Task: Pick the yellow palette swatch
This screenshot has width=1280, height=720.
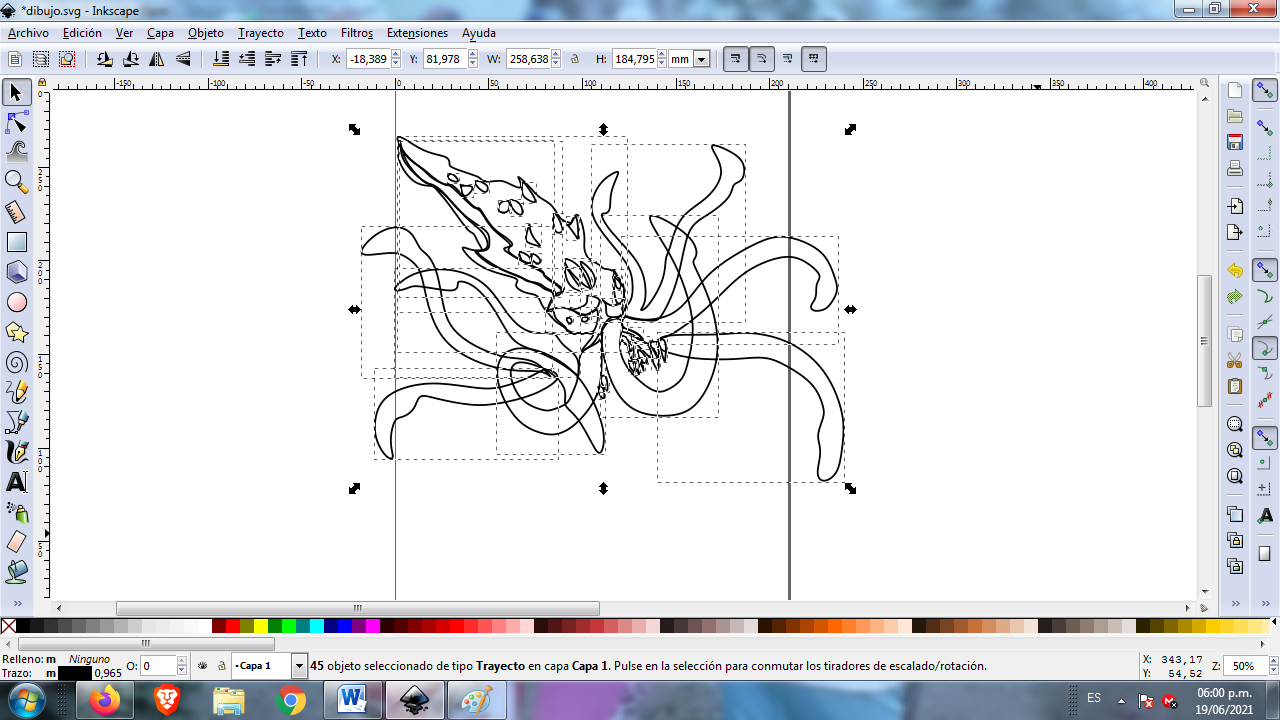Action: click(260, 626)
